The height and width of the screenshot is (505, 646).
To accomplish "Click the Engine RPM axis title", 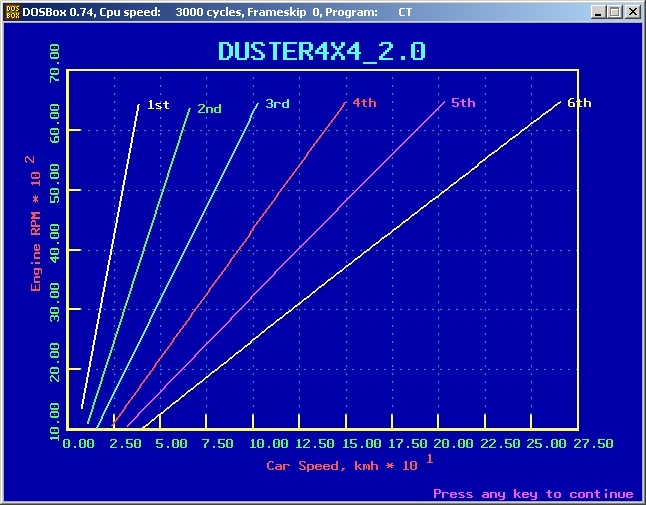I will [35, 224].
